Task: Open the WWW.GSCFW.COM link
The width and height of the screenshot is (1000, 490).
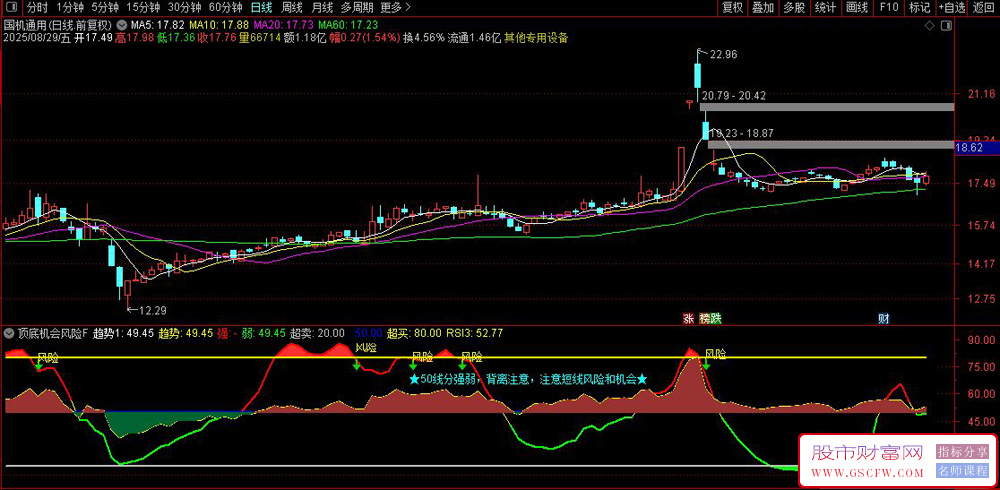Action: pyautogui.click(x=867, y=473)
